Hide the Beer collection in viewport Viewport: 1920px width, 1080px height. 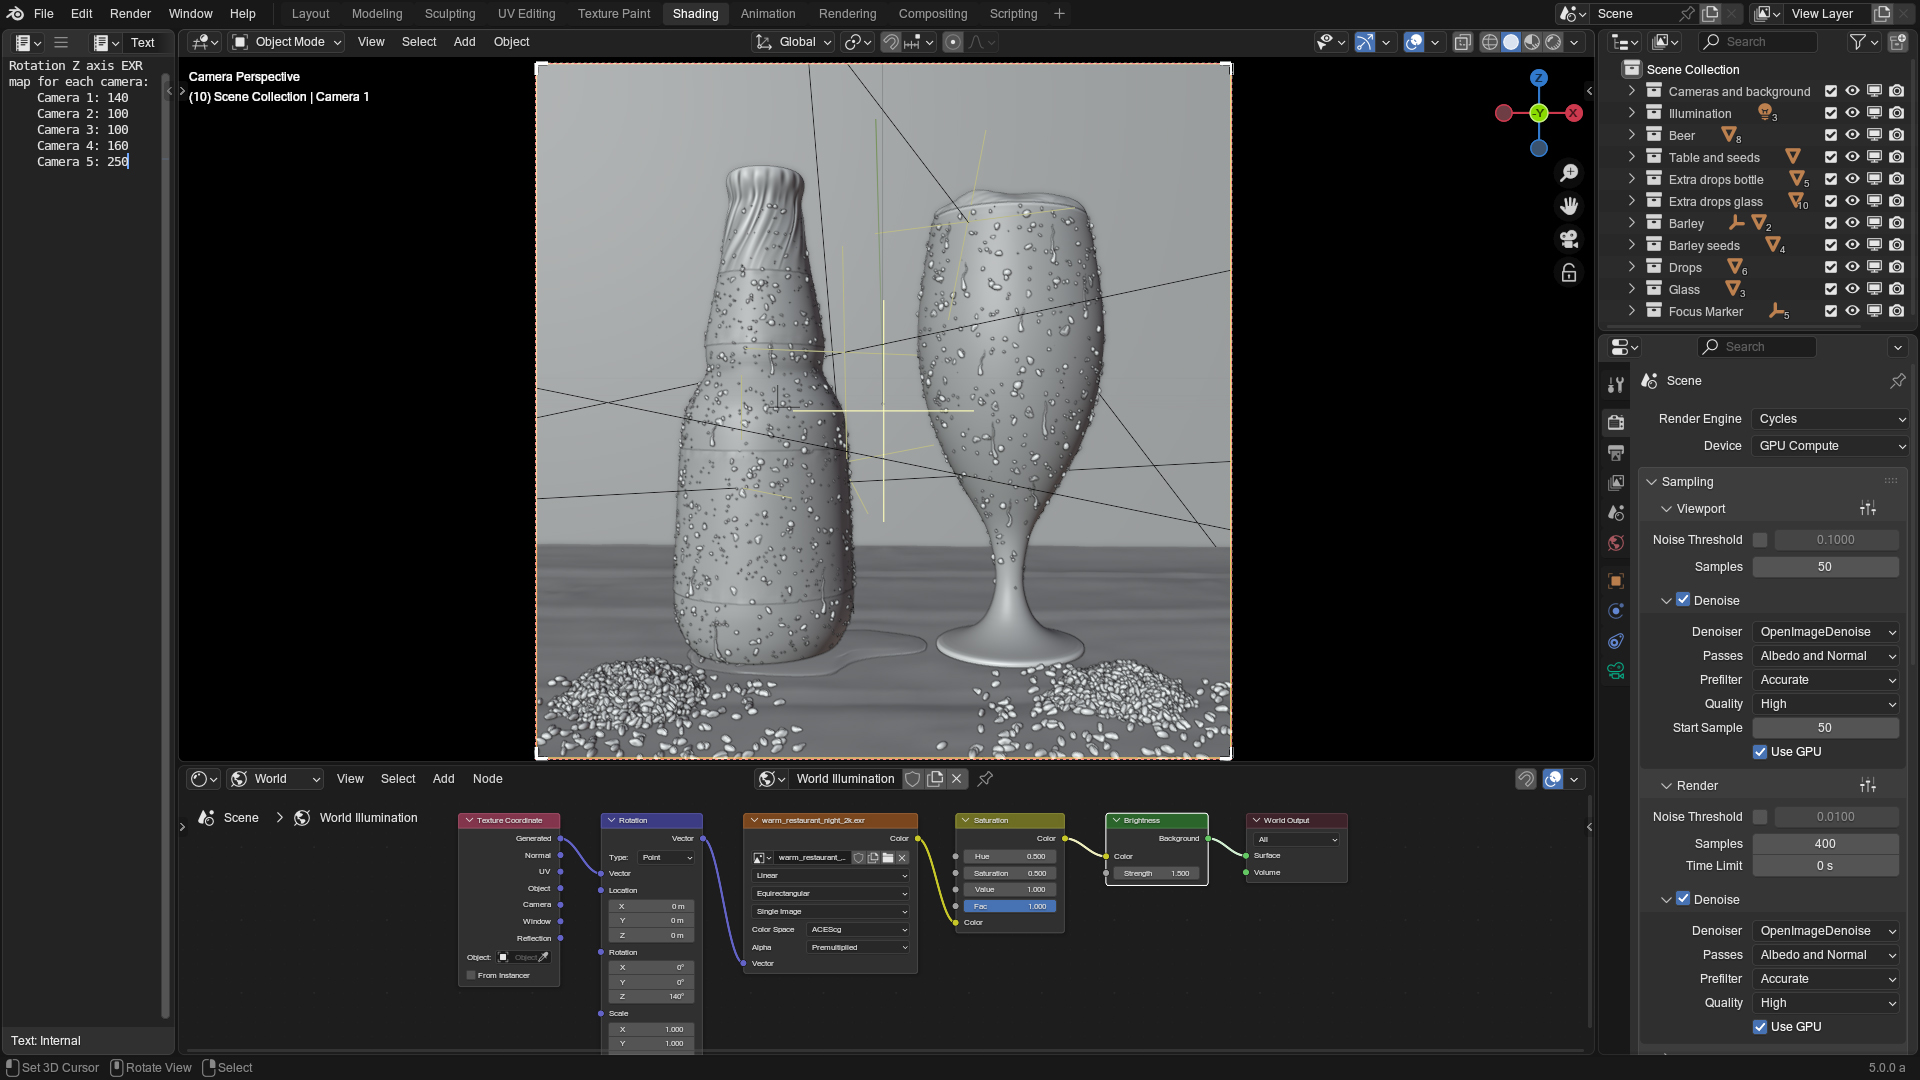tap(1852, 135)
